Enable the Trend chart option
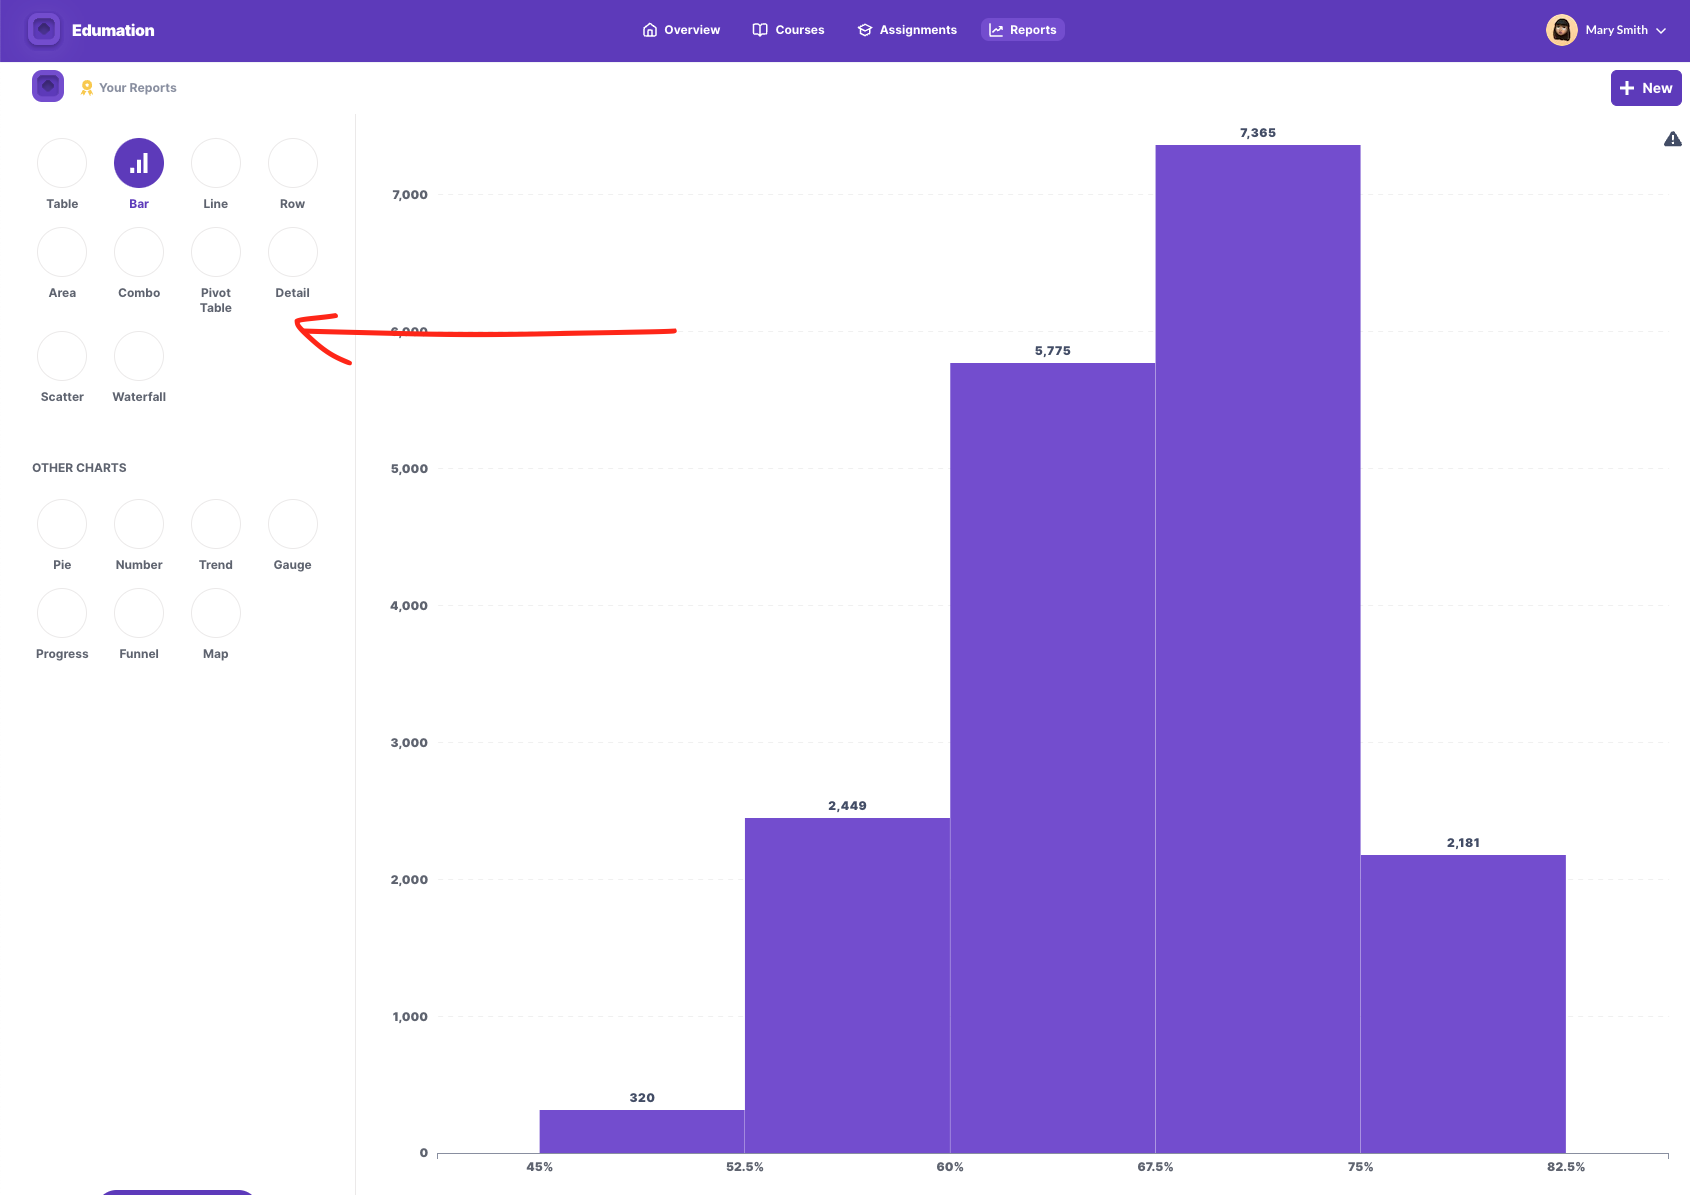The image size is (1690, 1195). (x=215, y=524)
